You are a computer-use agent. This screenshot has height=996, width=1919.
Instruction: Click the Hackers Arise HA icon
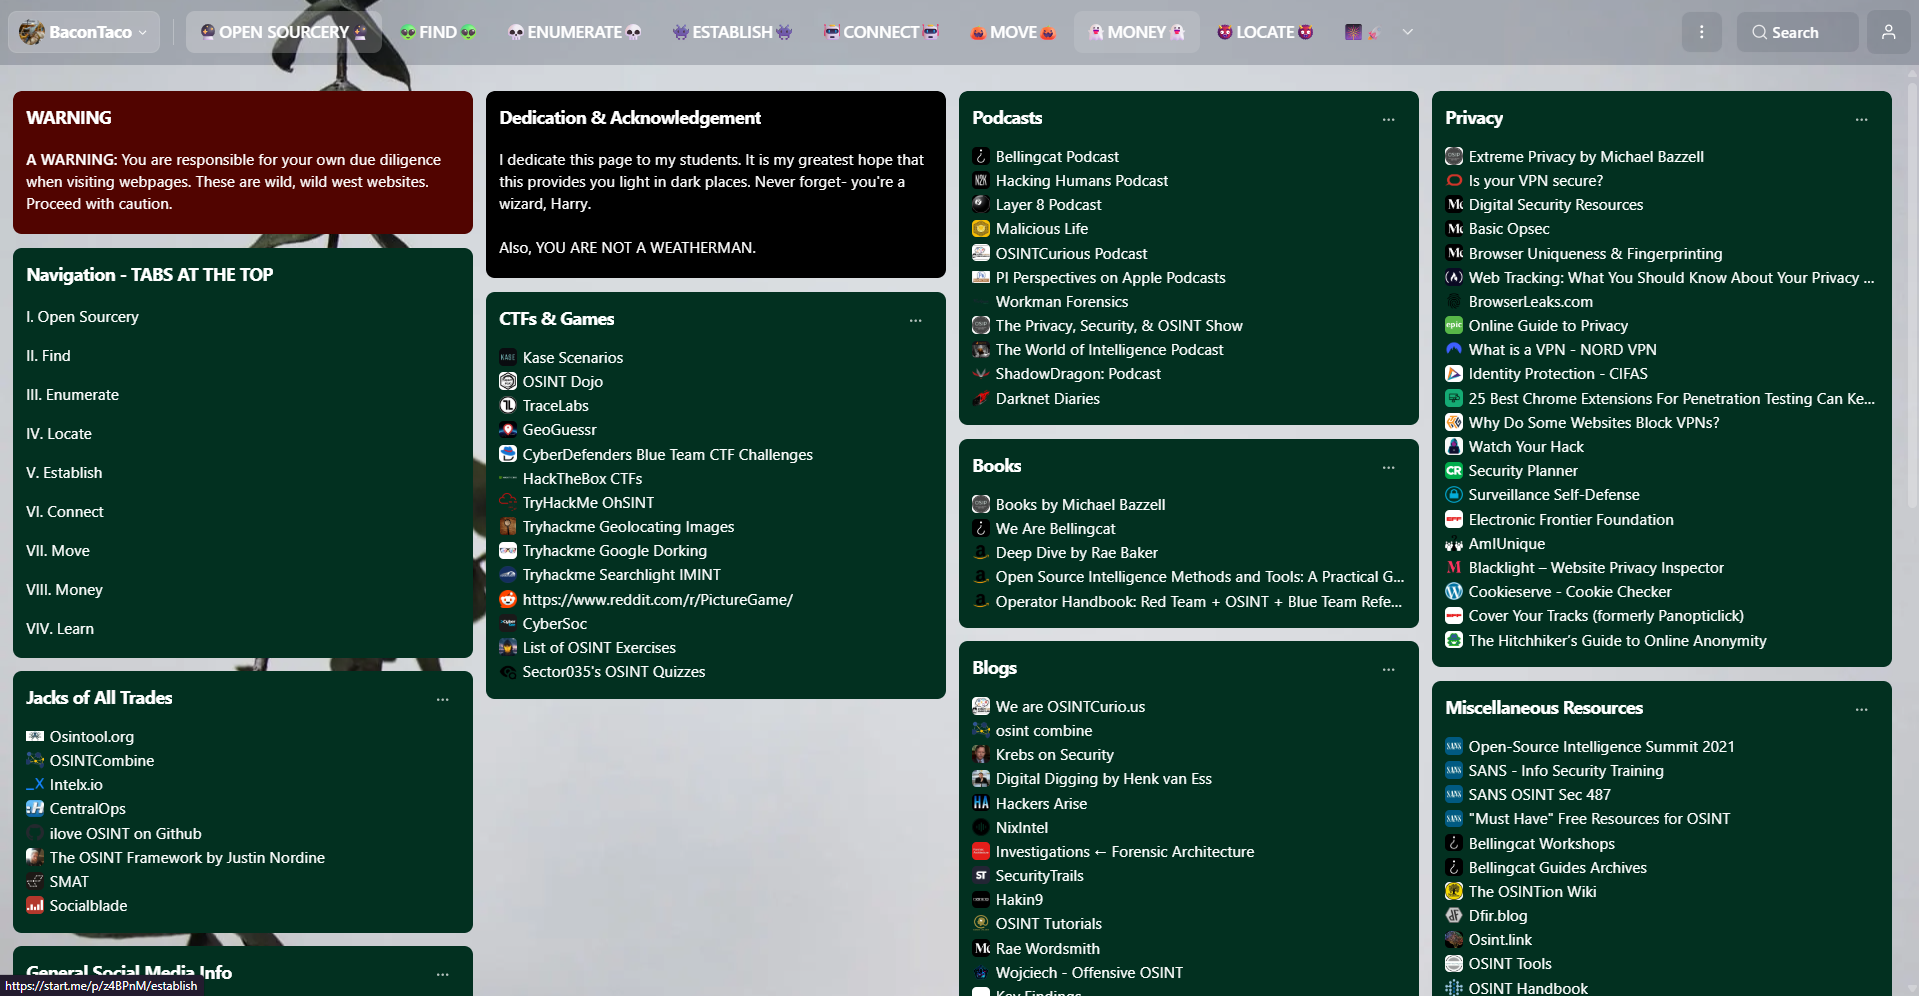pyautogui.click(x=981, y=803)
